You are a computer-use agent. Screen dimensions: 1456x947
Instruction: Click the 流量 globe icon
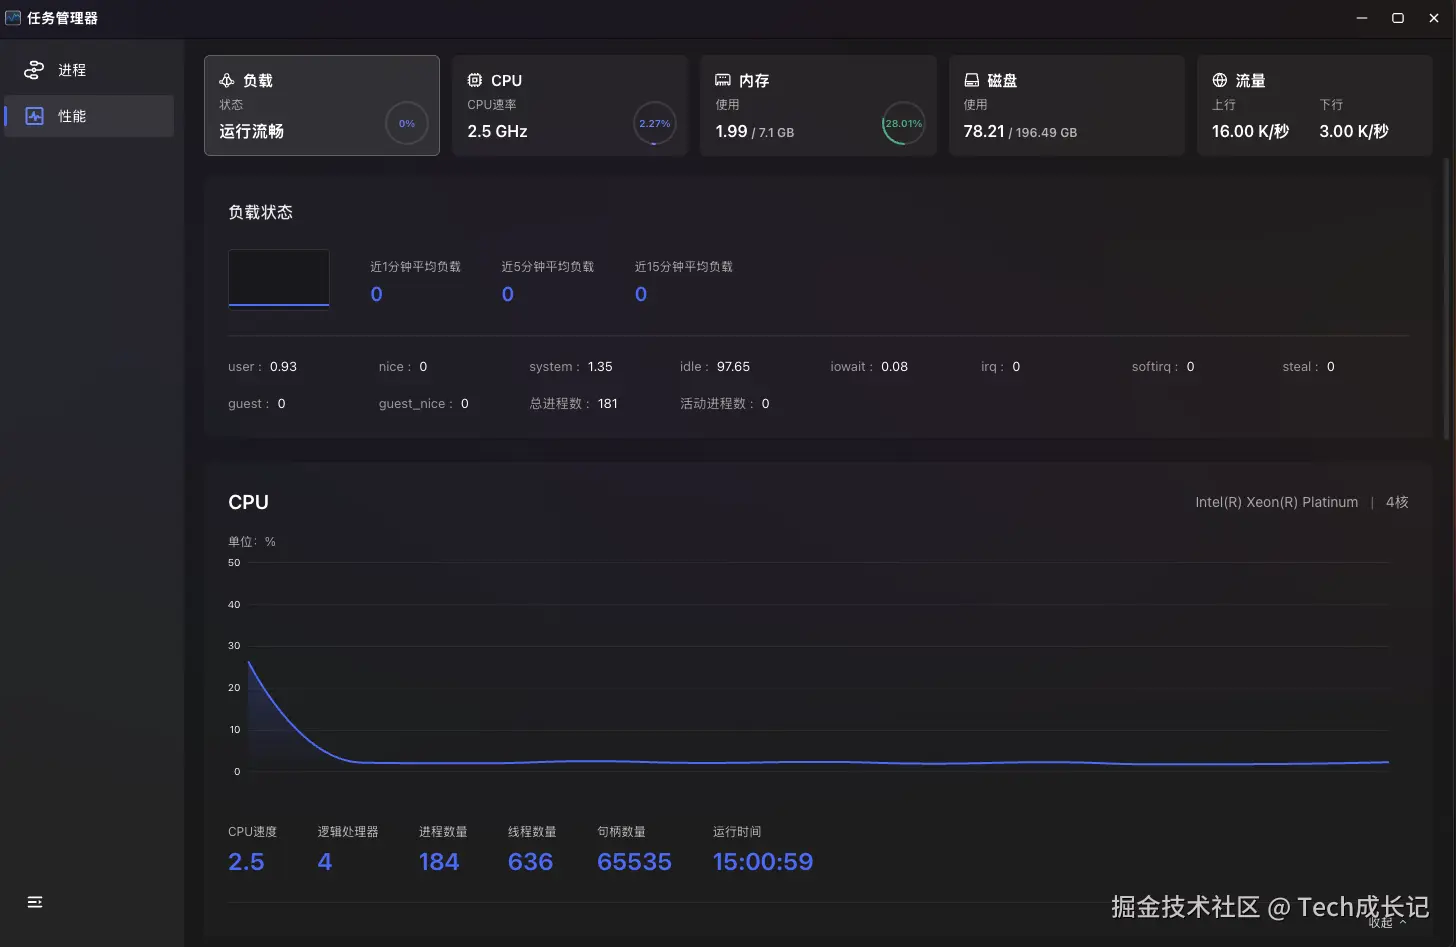1219,80
